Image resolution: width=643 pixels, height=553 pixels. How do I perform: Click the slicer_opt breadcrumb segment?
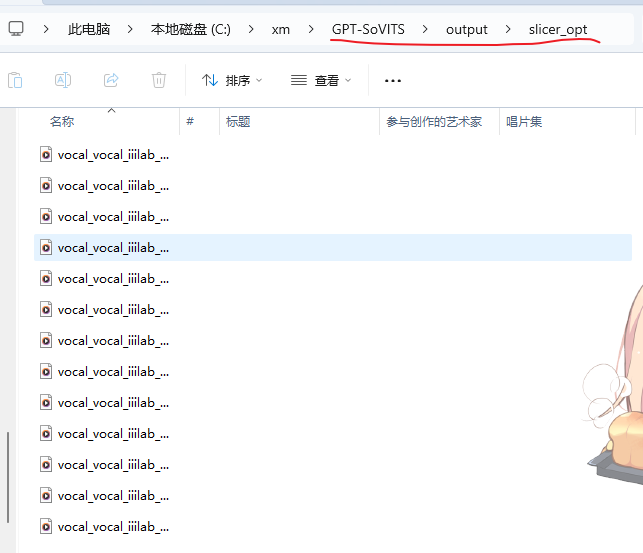[x=558, y=30]
